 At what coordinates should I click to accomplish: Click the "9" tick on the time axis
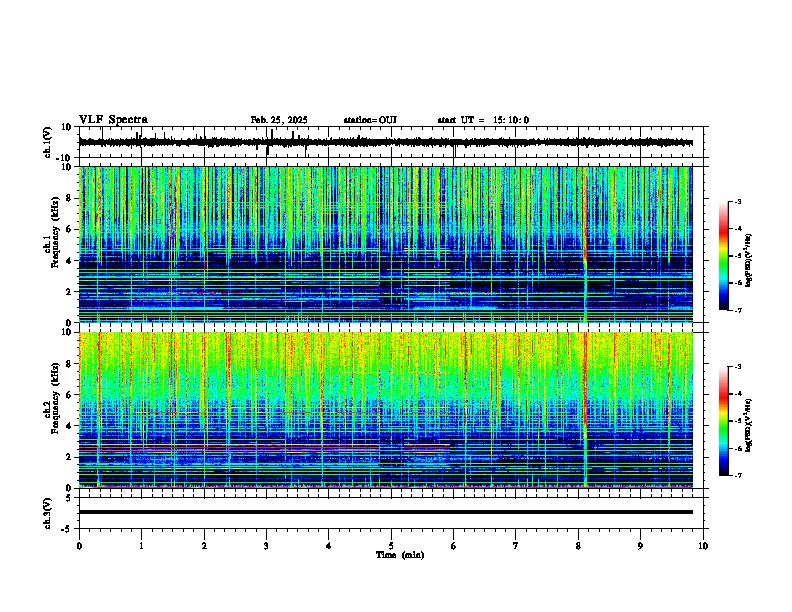click(x=640, y=546)
